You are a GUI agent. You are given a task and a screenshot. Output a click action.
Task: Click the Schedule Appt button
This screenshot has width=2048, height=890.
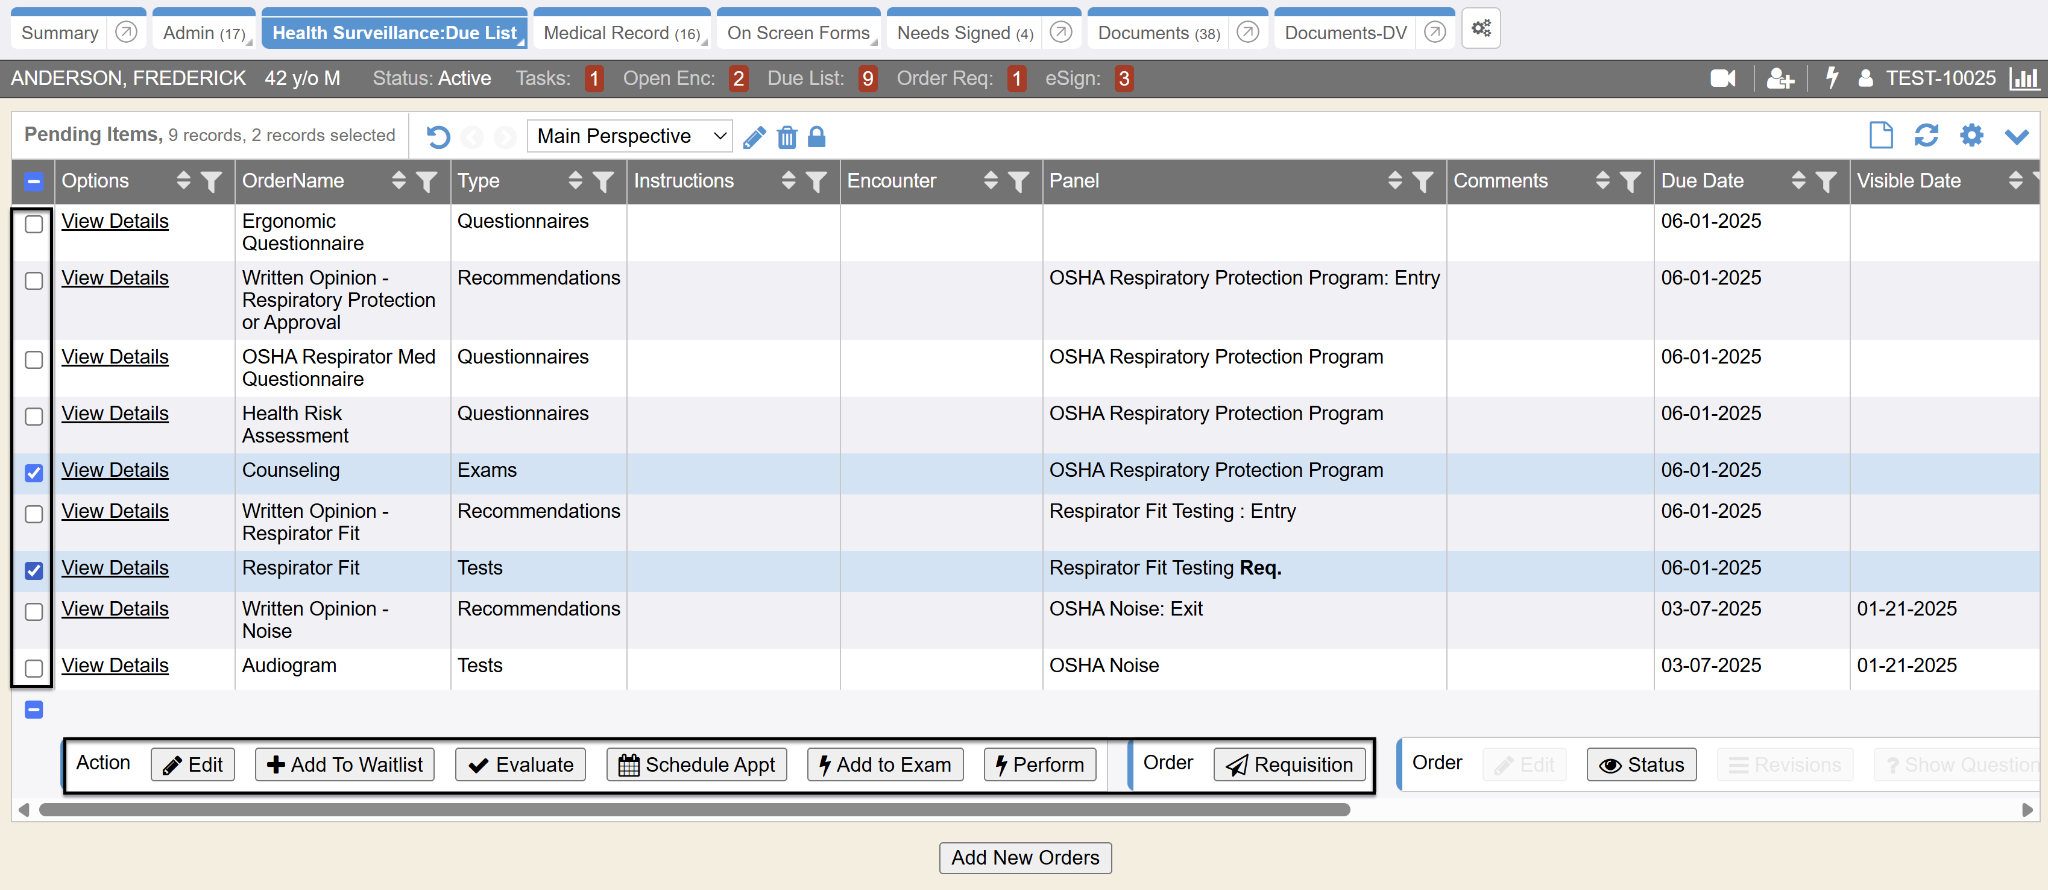click(697, 765)
